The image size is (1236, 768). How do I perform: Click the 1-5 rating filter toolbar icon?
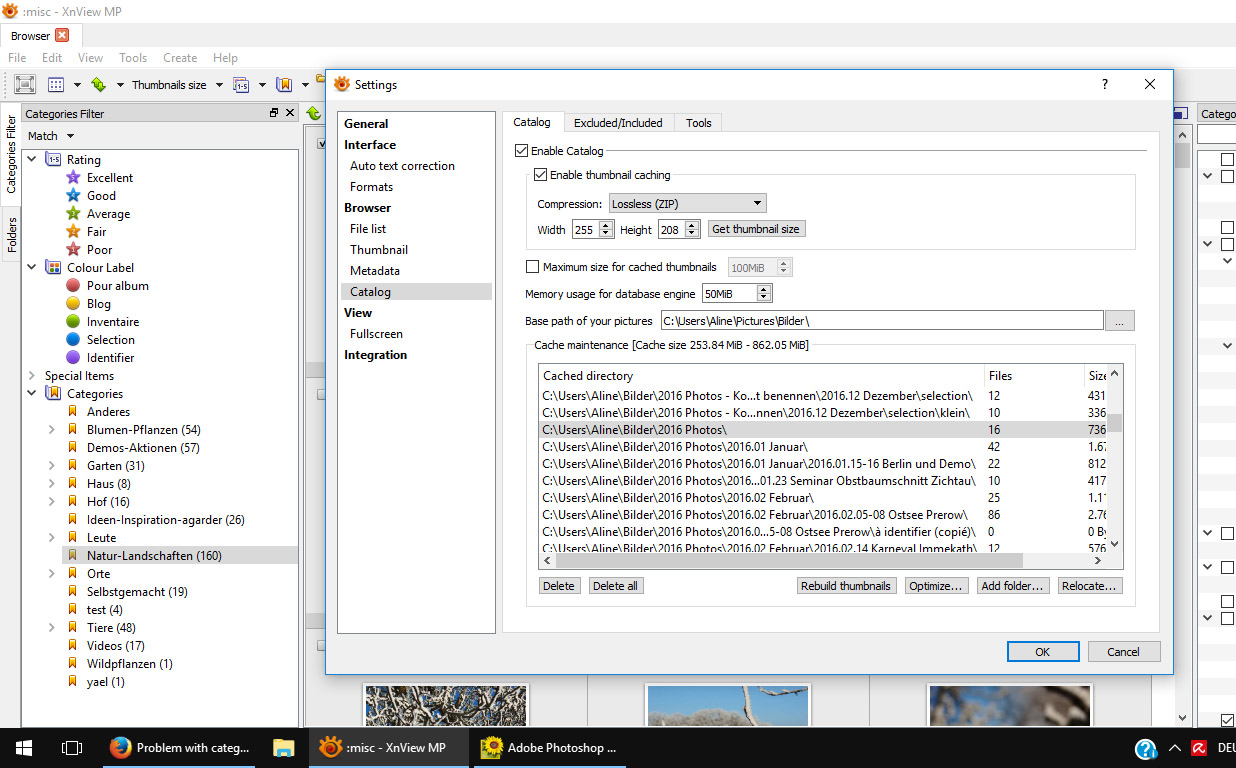241,85
